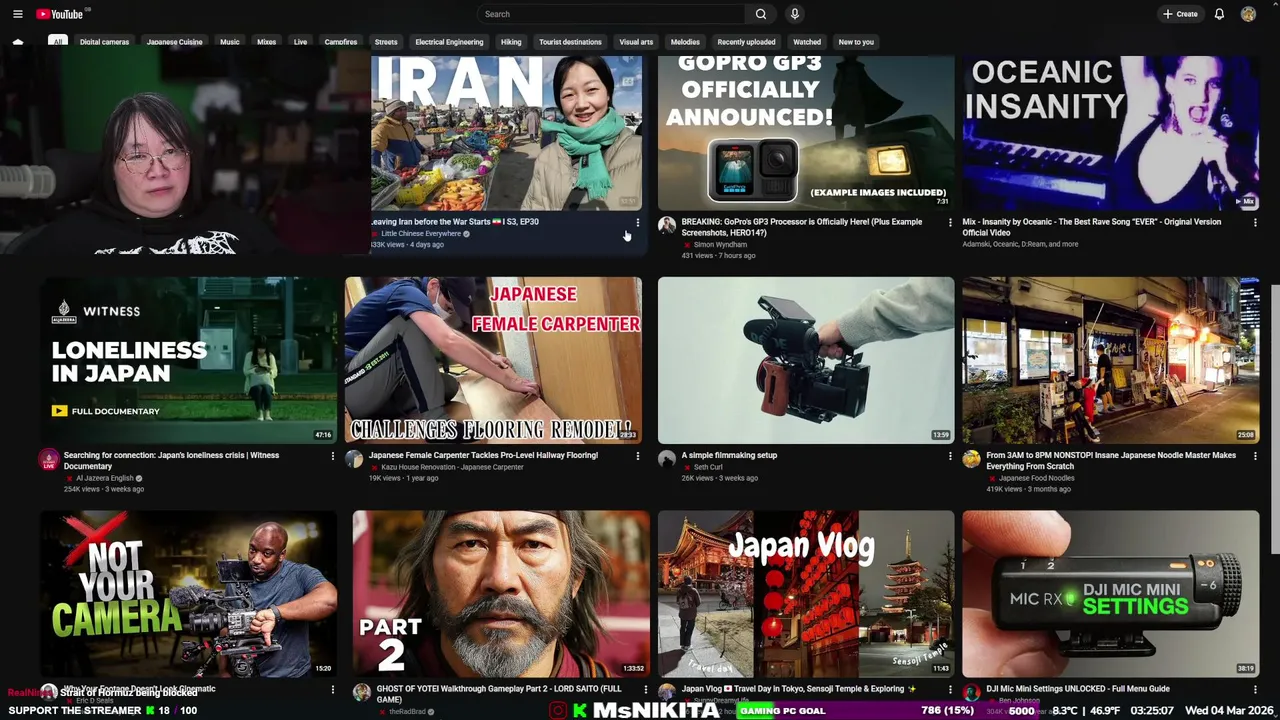Open the Seth Curl channel avatar
Image resolution: width=1280 pixels, height=720 pixels.
[x=667, y=459]
